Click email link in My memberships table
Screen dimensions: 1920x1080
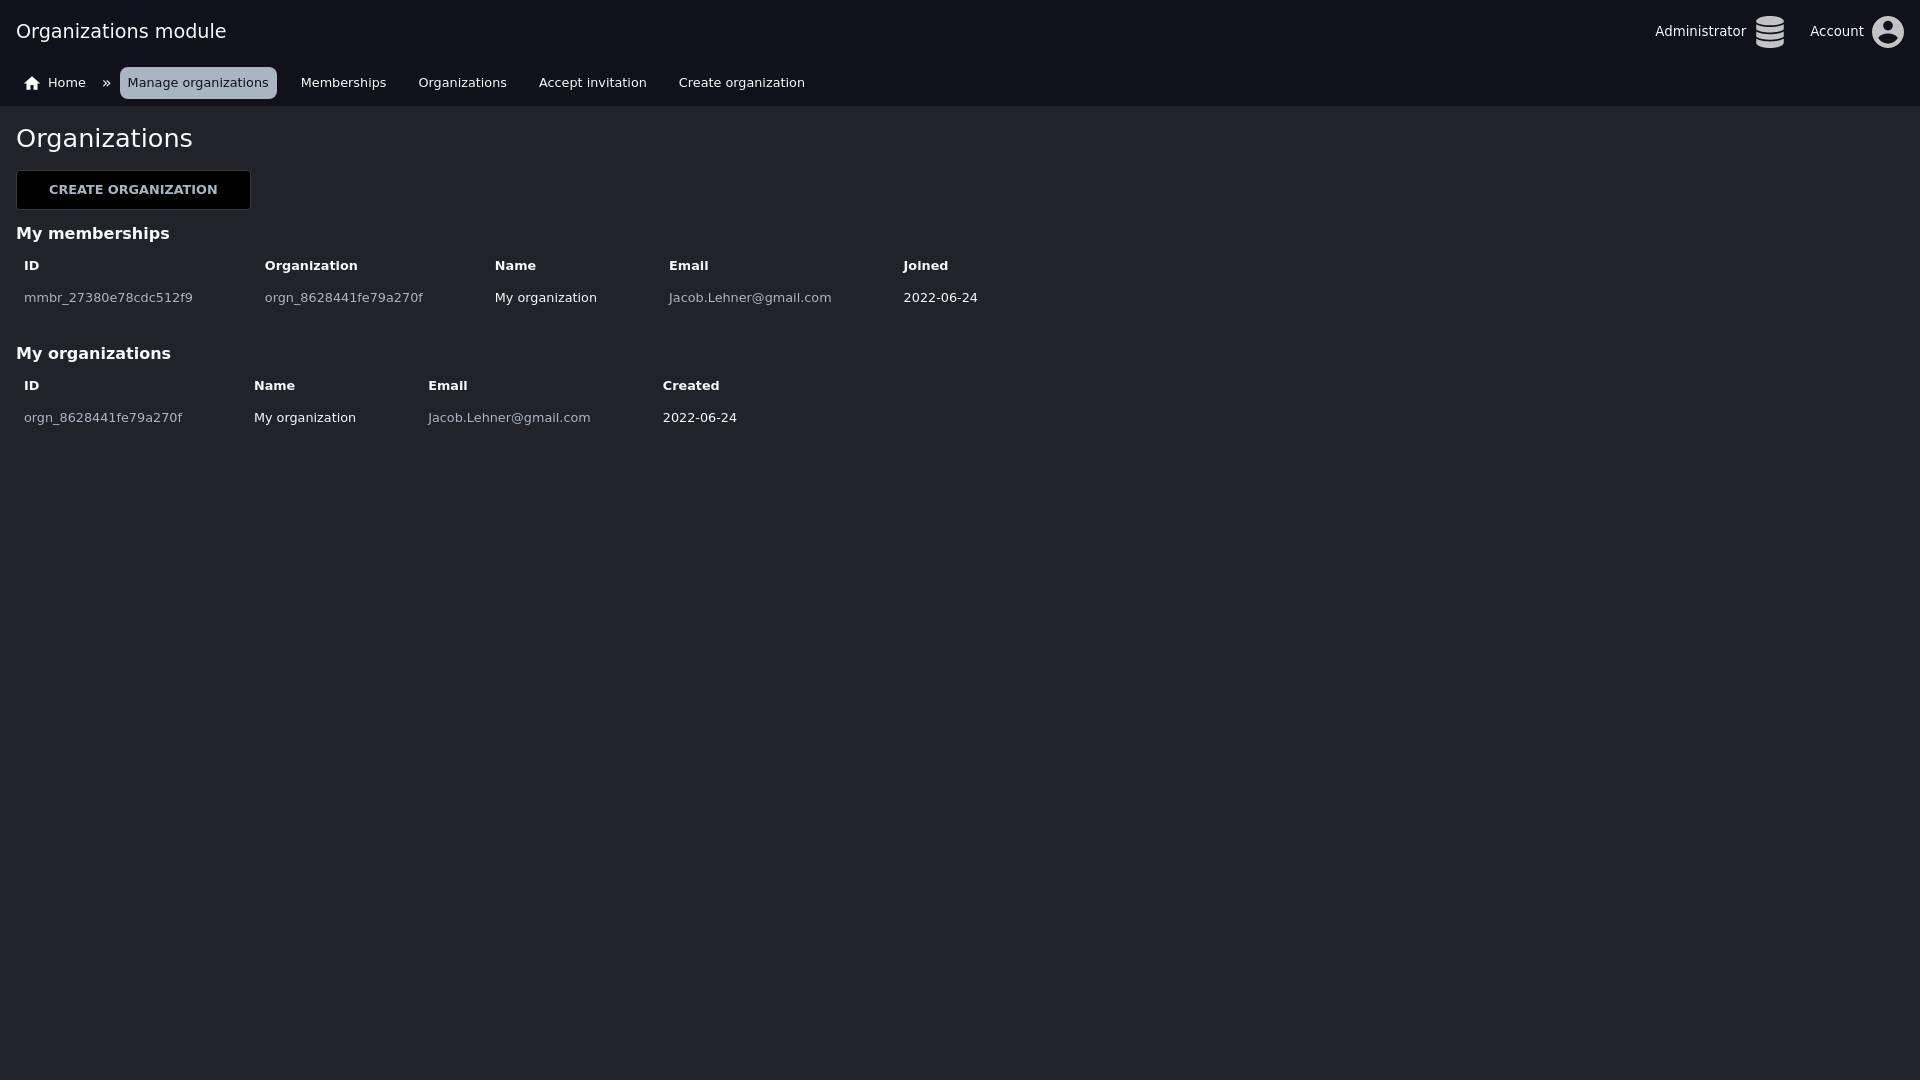point(749,298)
